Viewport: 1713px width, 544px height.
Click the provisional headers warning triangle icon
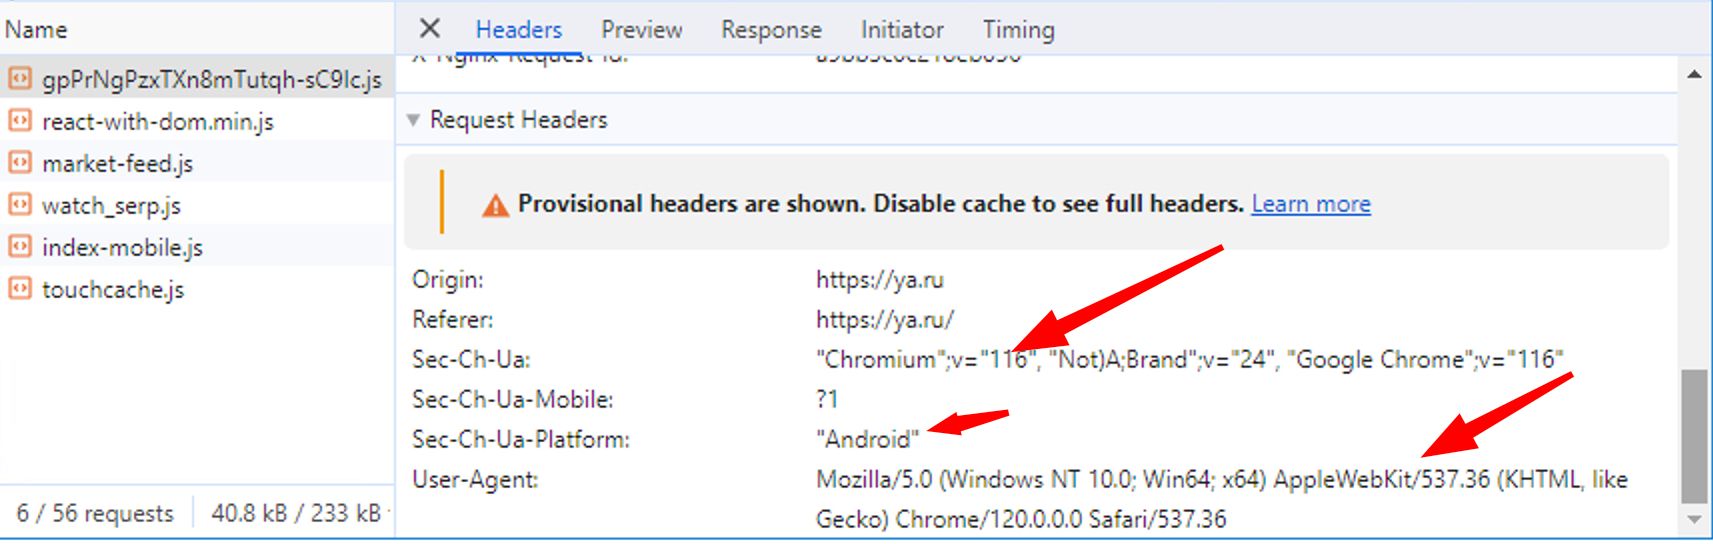pos(495,206)
